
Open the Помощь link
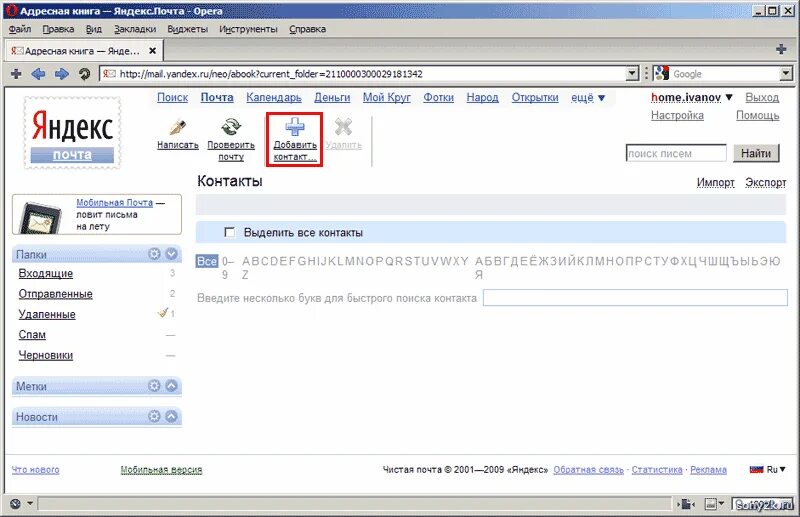tap(757, 115)
